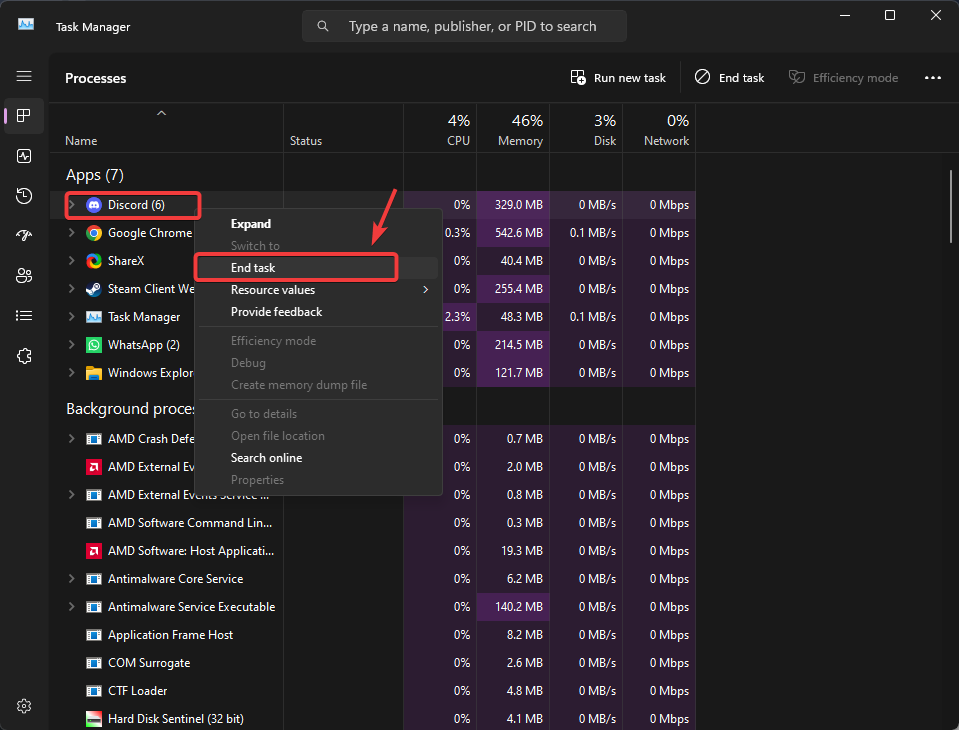Viewport: 959px width, 730px height.
Task: Sort processes by Memory column
Action: tap(520, 131)
